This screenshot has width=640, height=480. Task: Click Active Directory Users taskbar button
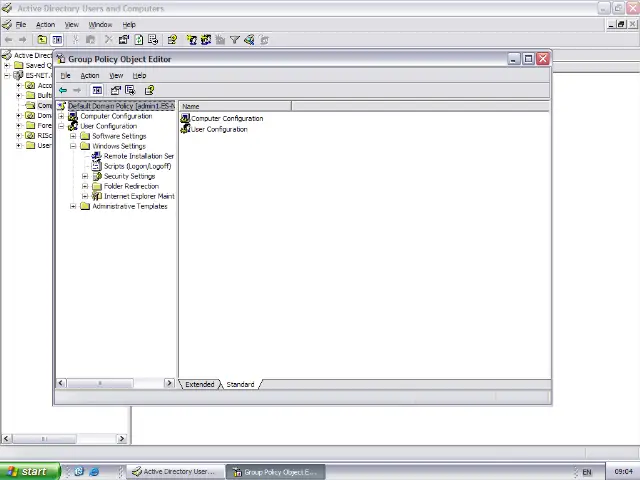(x=175, y=471)
